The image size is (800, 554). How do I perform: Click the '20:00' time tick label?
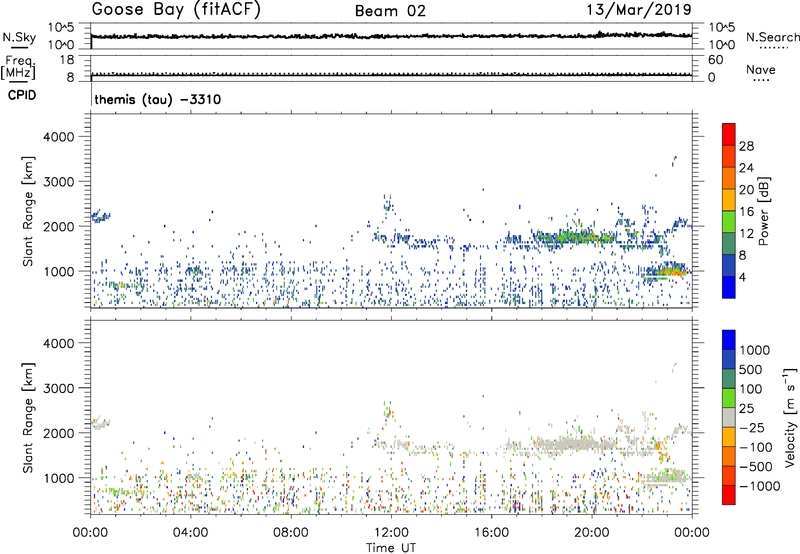(x=592, y=533)
